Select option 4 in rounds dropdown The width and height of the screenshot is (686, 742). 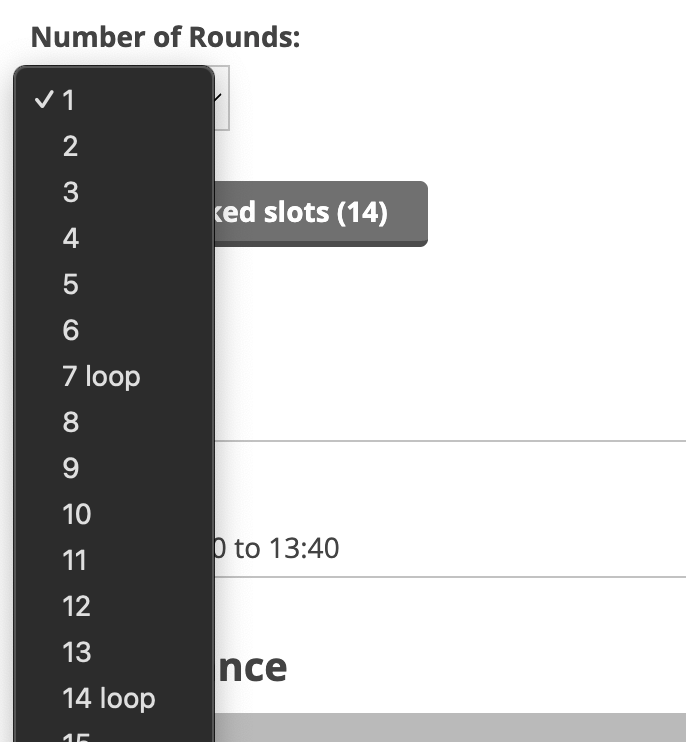(114, 238)
